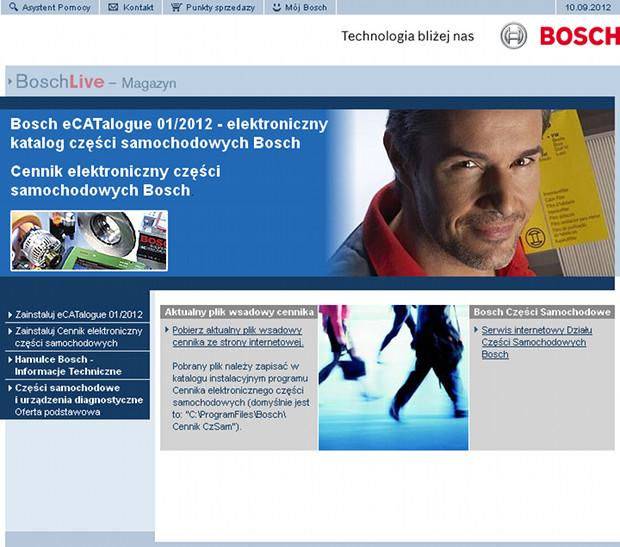Open Zainstaluj Cennik elektroniczny części samochodowych
This screenshot has width=620, height=547.
tap(78, 337)
